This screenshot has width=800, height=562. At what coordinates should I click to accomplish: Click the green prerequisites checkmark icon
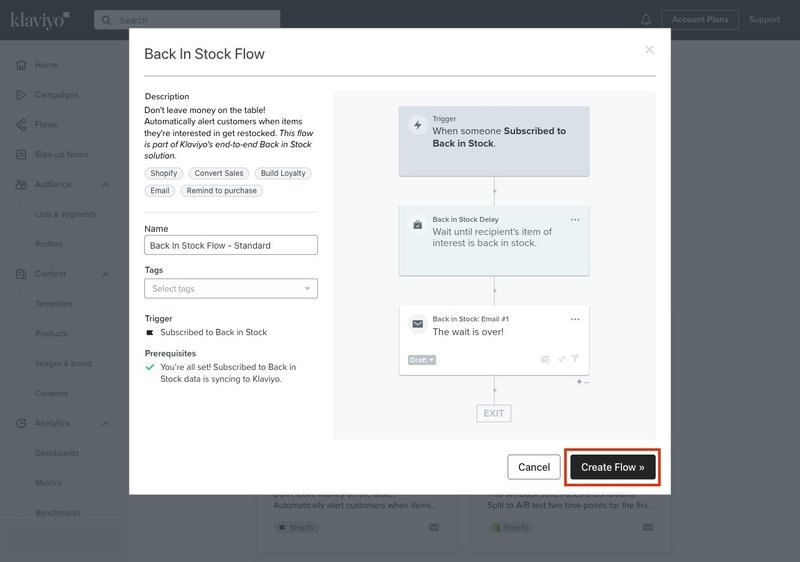[149, 367]
